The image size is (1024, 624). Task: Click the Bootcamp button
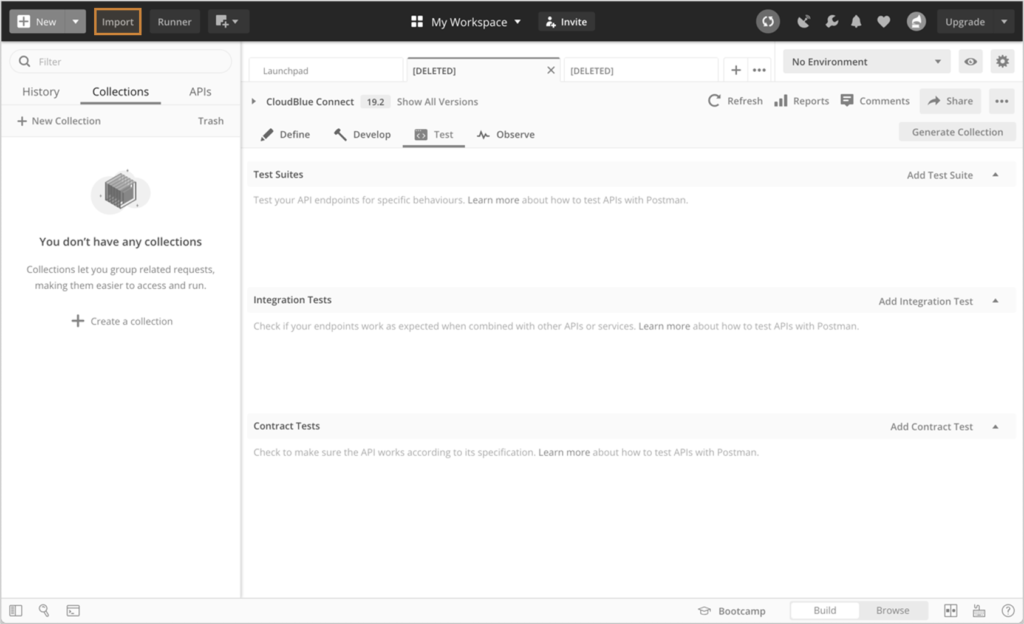click(x=732, y=611)
